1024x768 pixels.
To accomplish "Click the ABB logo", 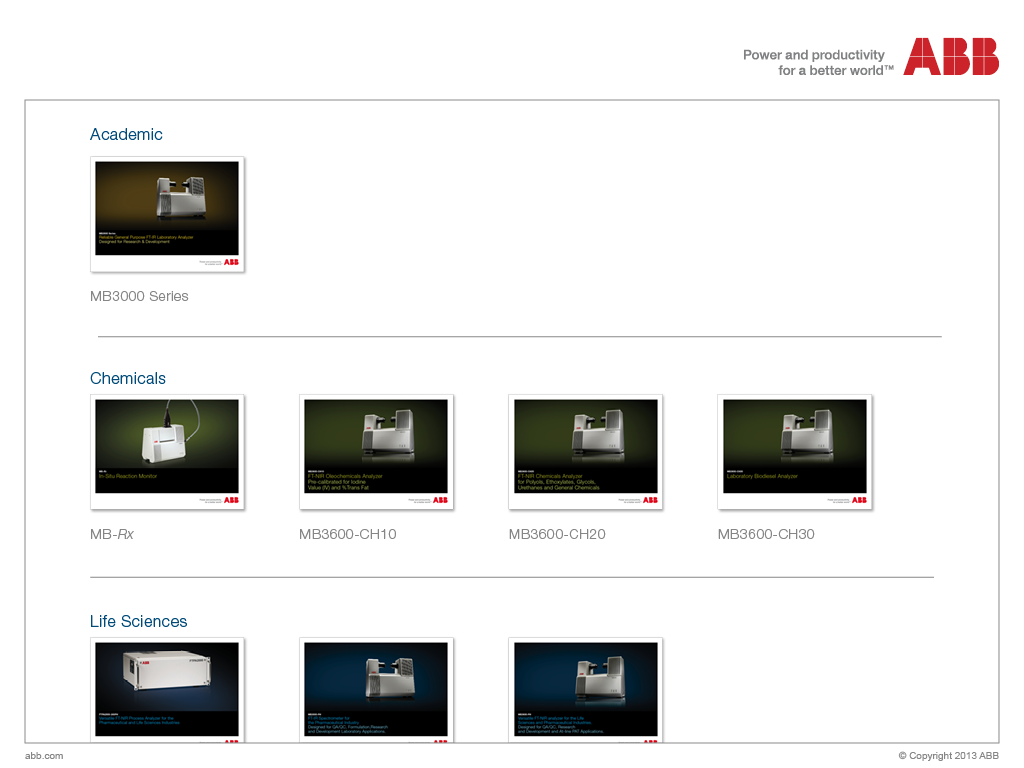I will pyautogui.click(x=951, y=57).
